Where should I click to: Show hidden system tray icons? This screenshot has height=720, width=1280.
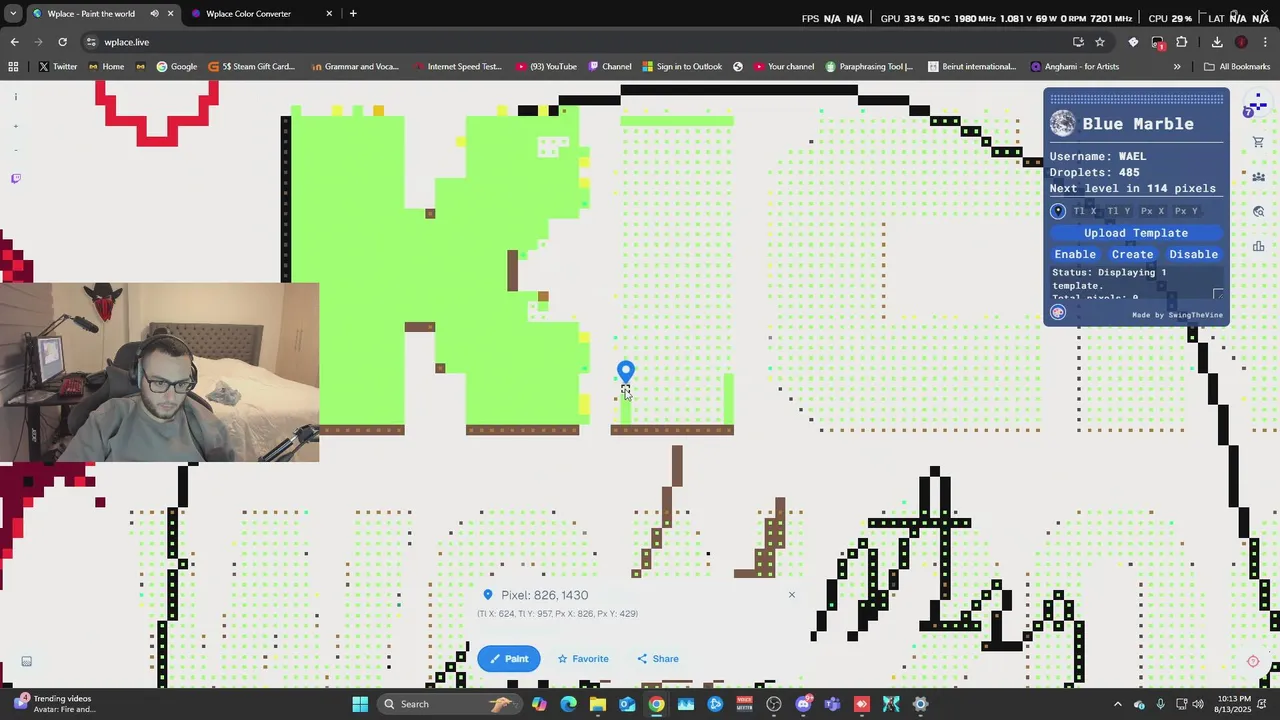click(x=1118, y=704)
